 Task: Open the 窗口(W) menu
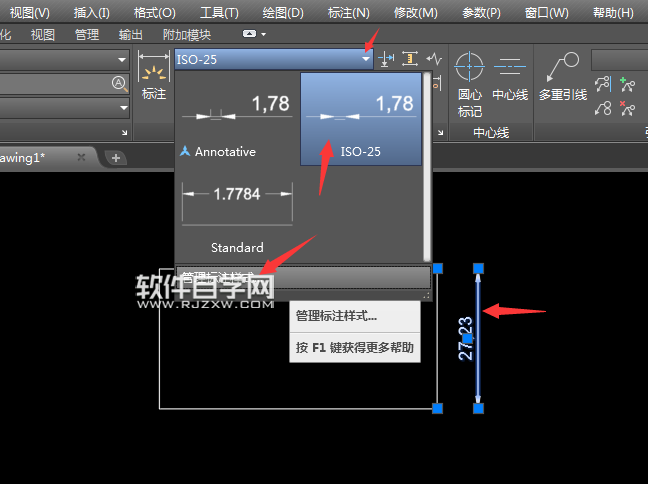(x=547, y=13)
